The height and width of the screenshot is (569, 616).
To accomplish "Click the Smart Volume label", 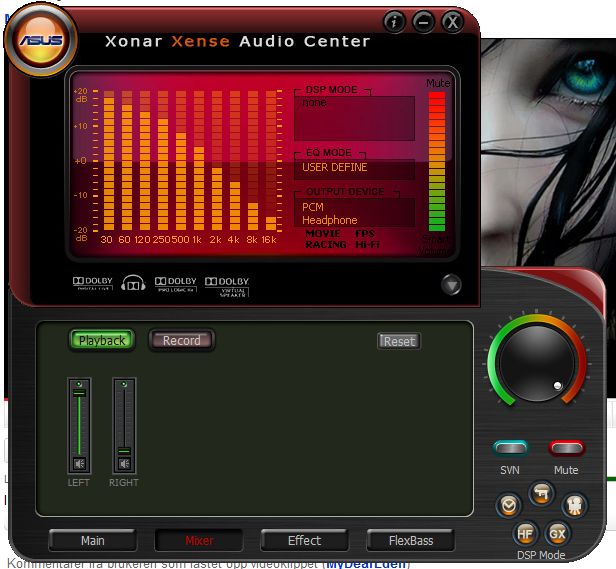I will (435, 245).
